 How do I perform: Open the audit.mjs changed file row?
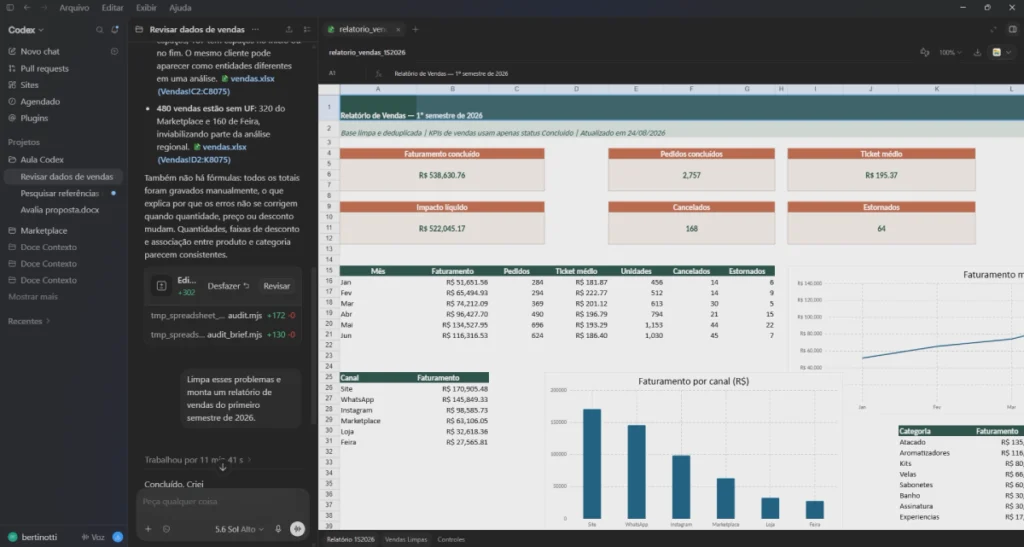(x=223, y=315)
